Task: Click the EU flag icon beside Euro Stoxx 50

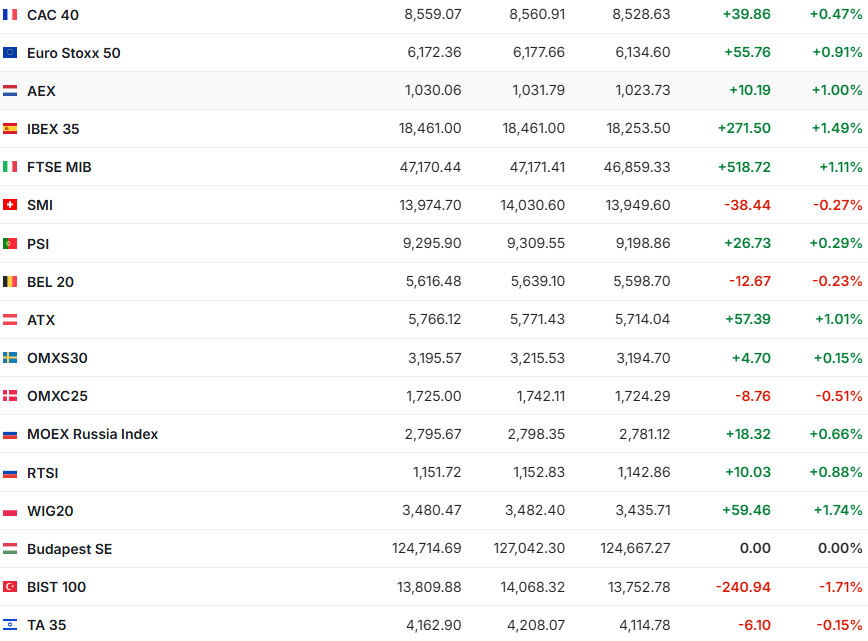Action: (10, 53)
